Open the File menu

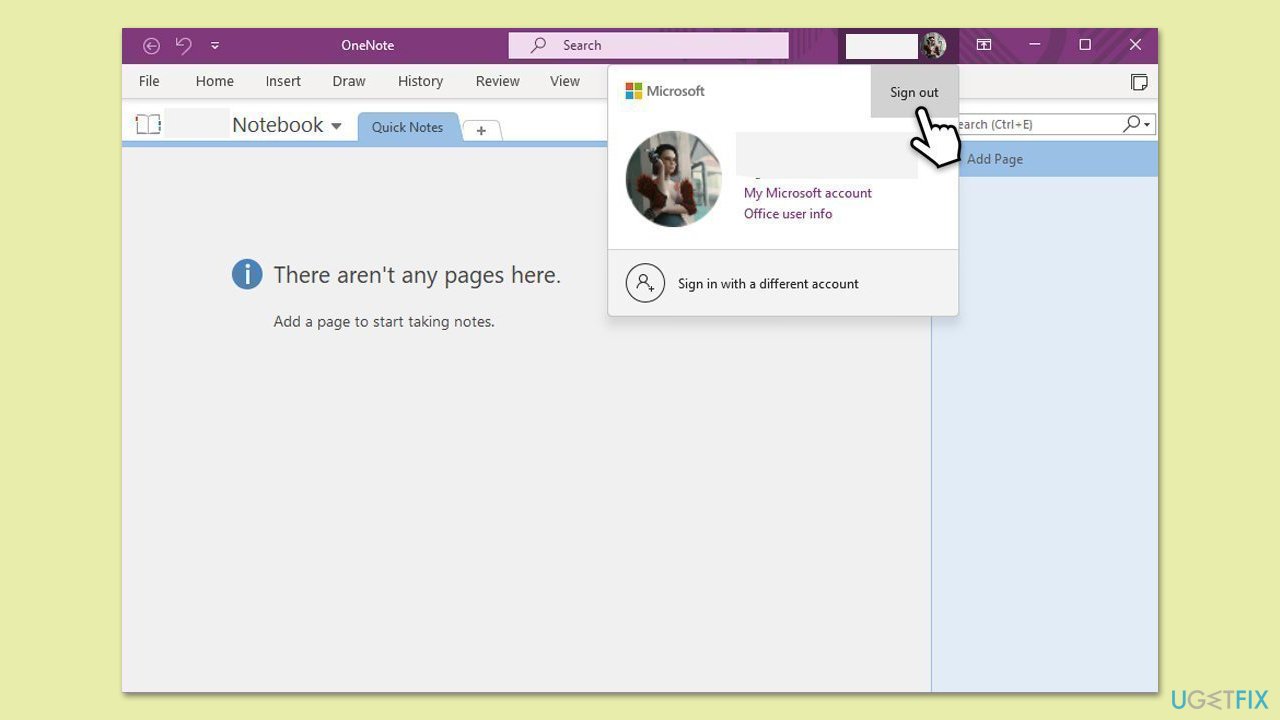pyautogui.click(x=149, y=81)
